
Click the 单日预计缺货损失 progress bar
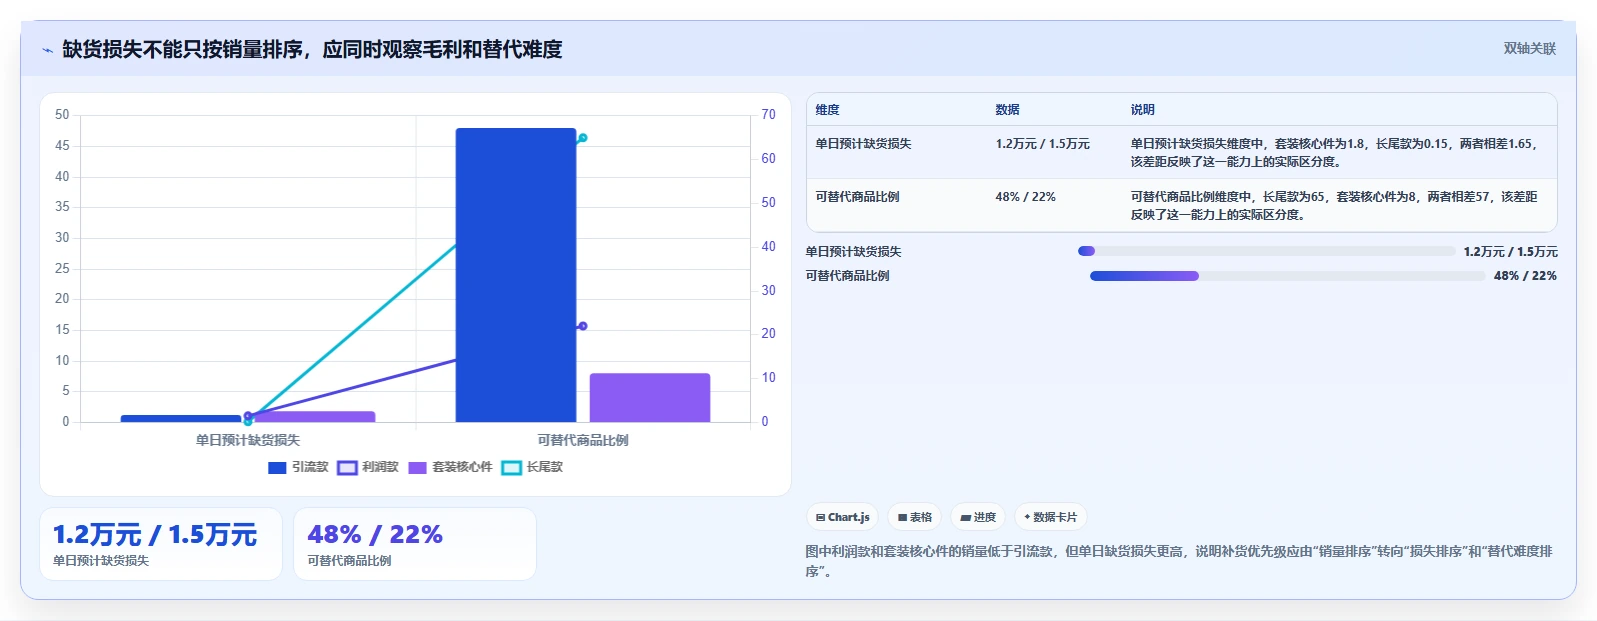tap(1266, 251)
